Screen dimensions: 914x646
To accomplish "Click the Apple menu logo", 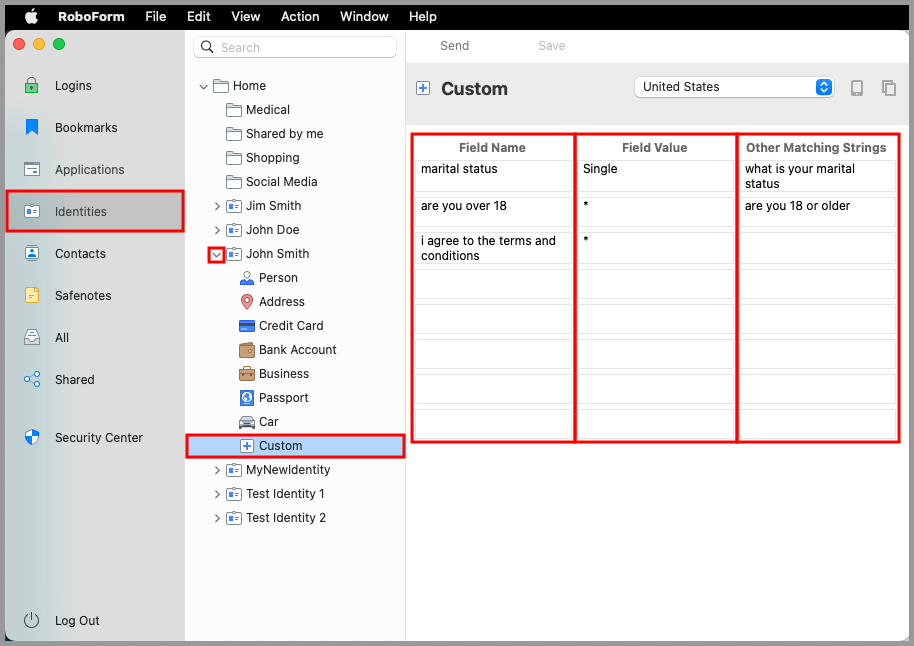I will tap(31, 16).
